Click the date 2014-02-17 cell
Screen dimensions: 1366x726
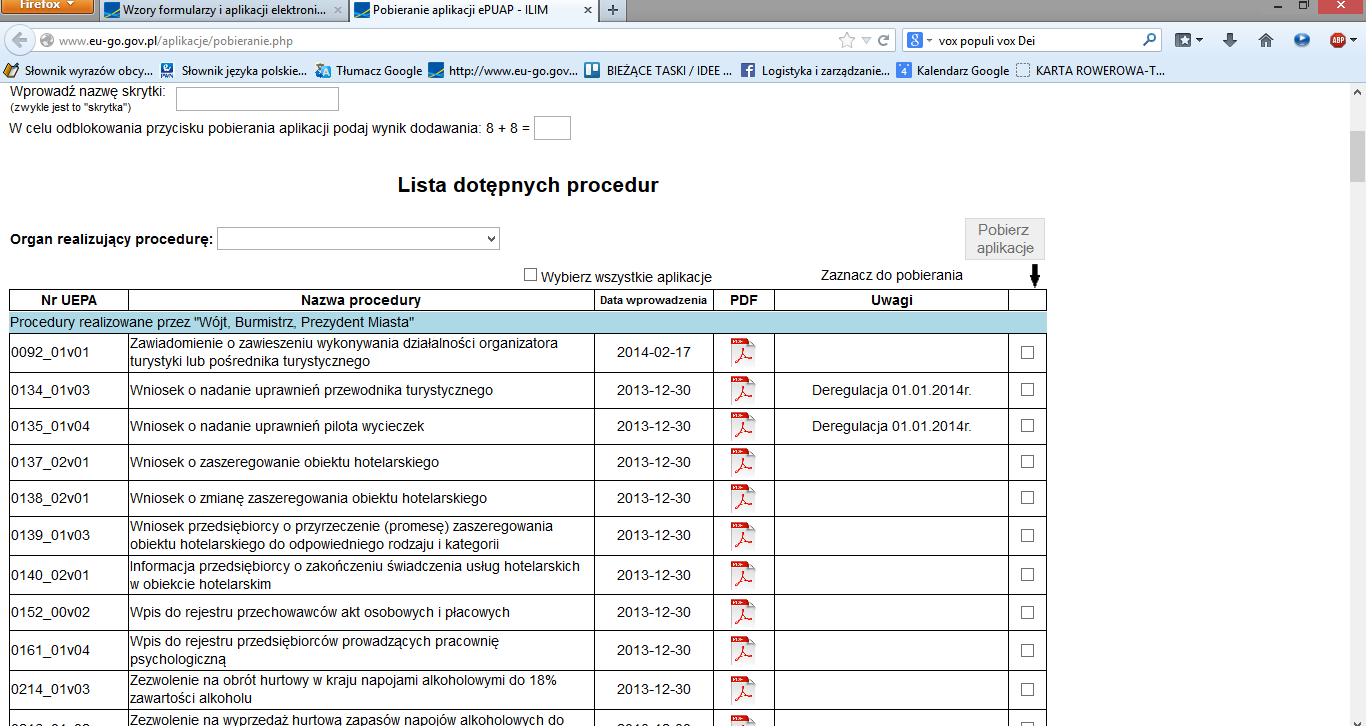pos(653,352)
